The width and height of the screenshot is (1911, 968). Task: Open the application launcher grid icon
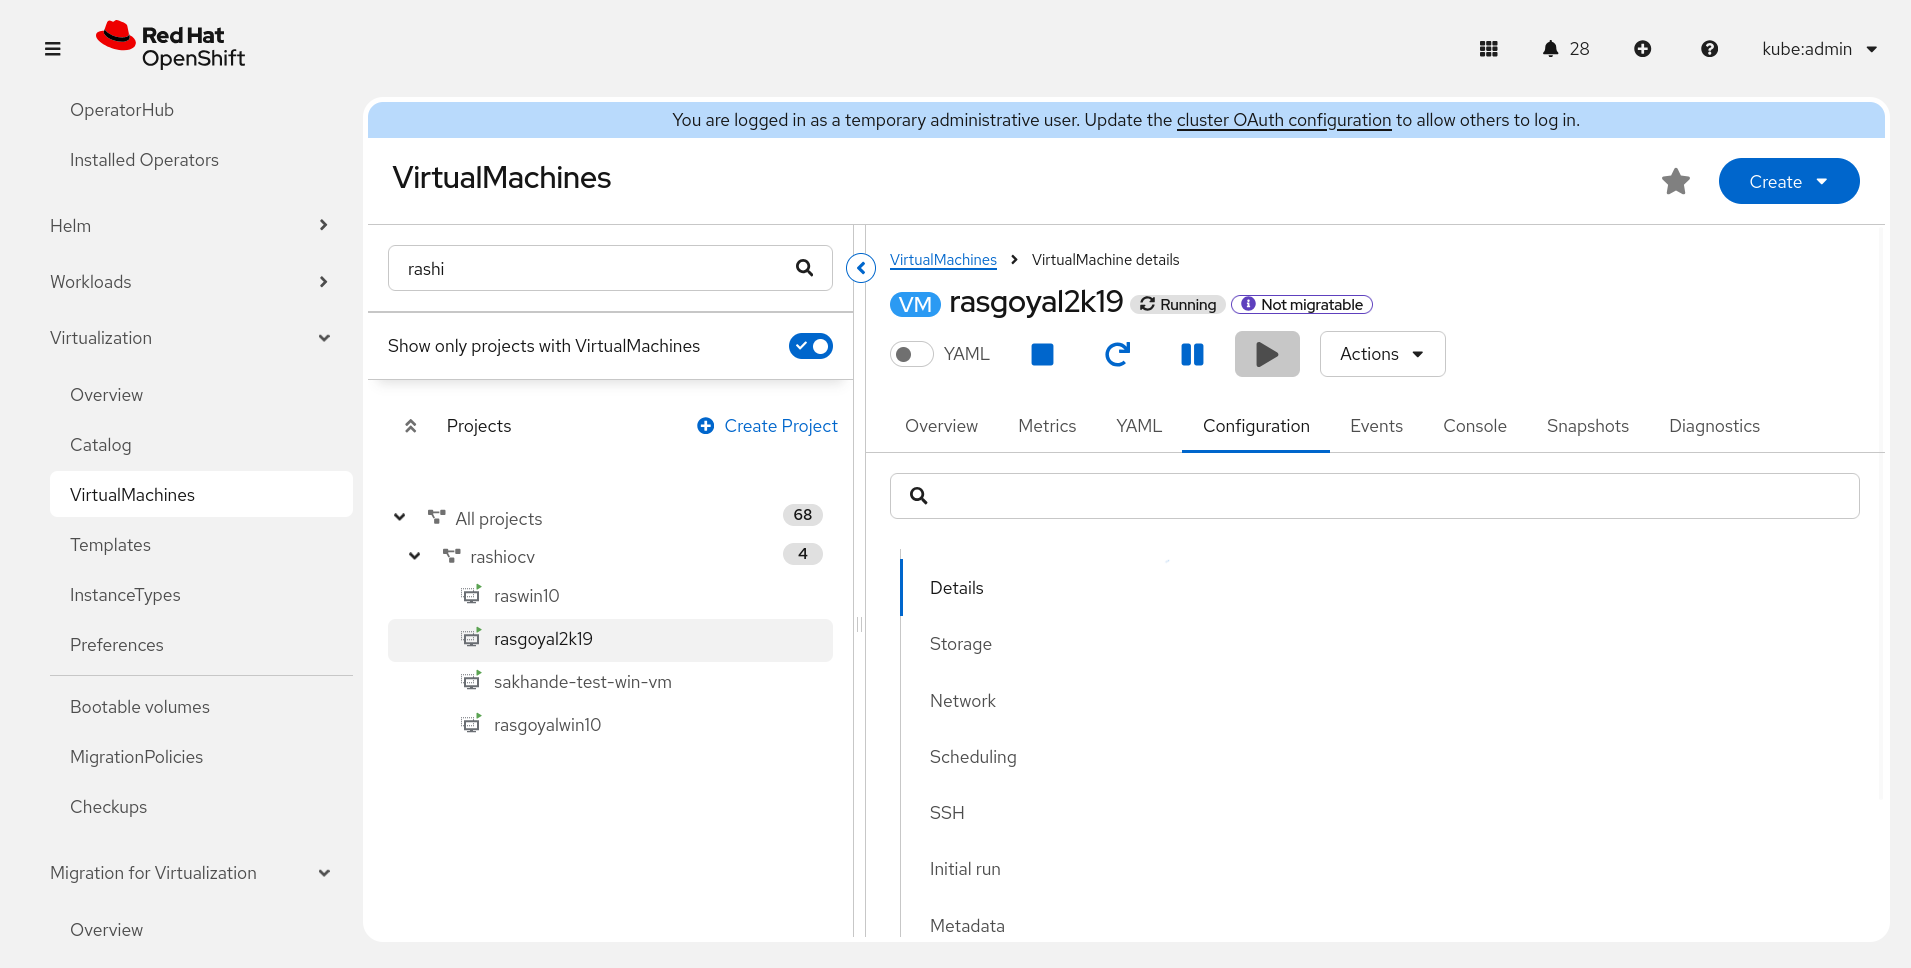(x=1488, y=49)
